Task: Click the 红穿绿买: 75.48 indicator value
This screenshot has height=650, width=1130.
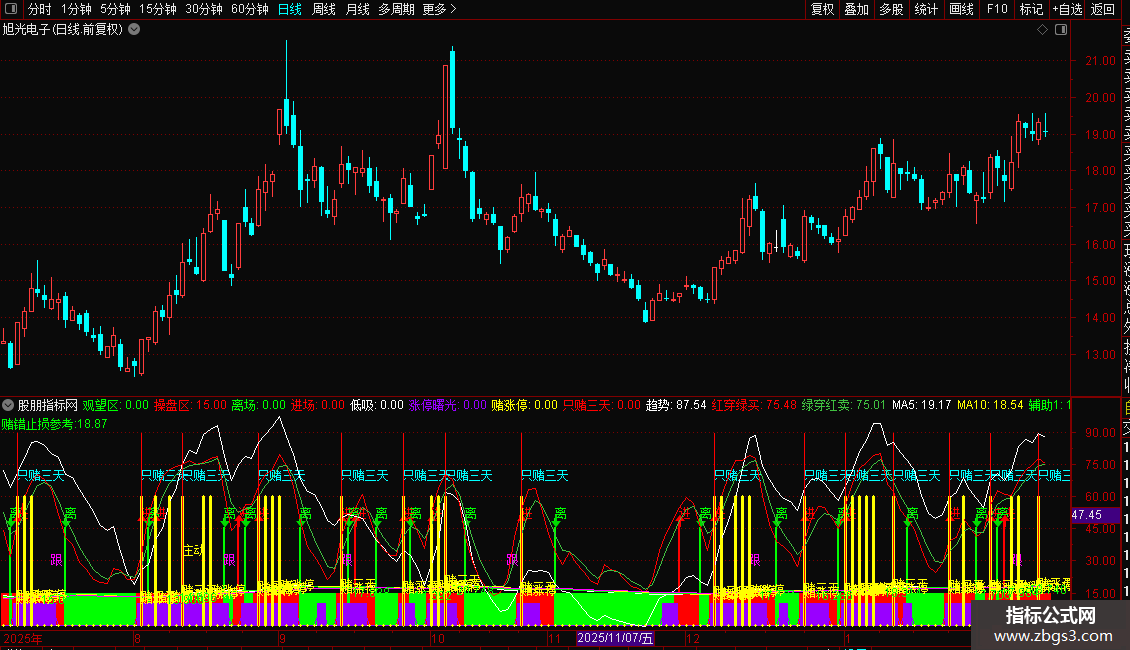Action: click(754, 405)
